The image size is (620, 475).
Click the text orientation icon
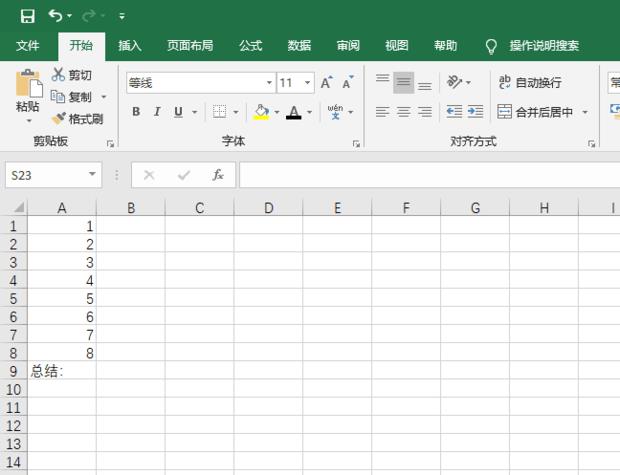click(x=456, y=83)
